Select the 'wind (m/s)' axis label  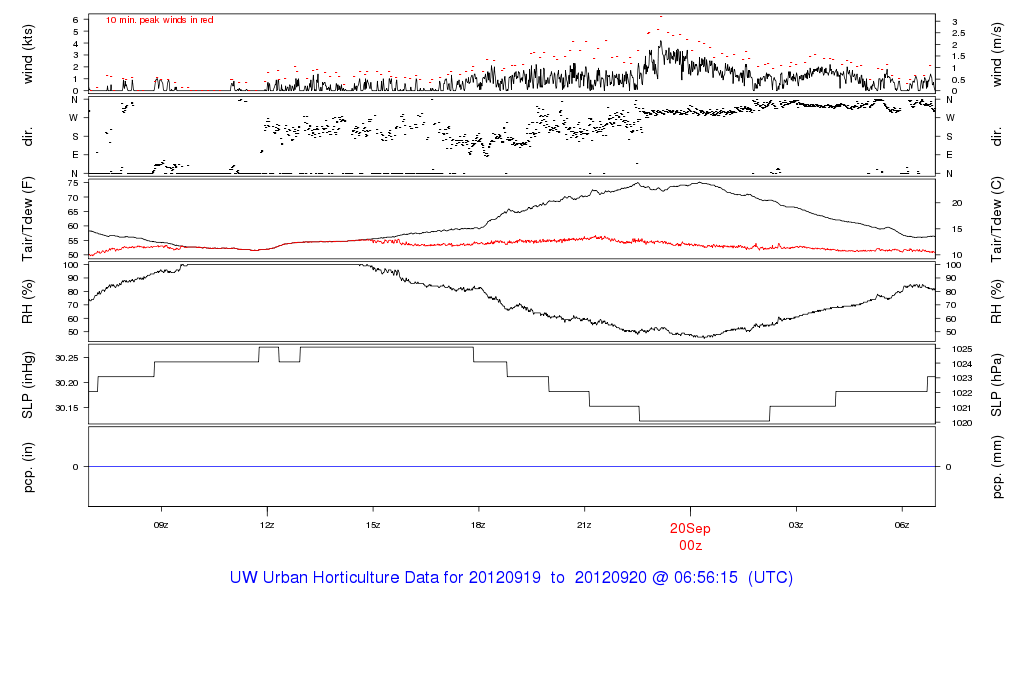point(996,54)
